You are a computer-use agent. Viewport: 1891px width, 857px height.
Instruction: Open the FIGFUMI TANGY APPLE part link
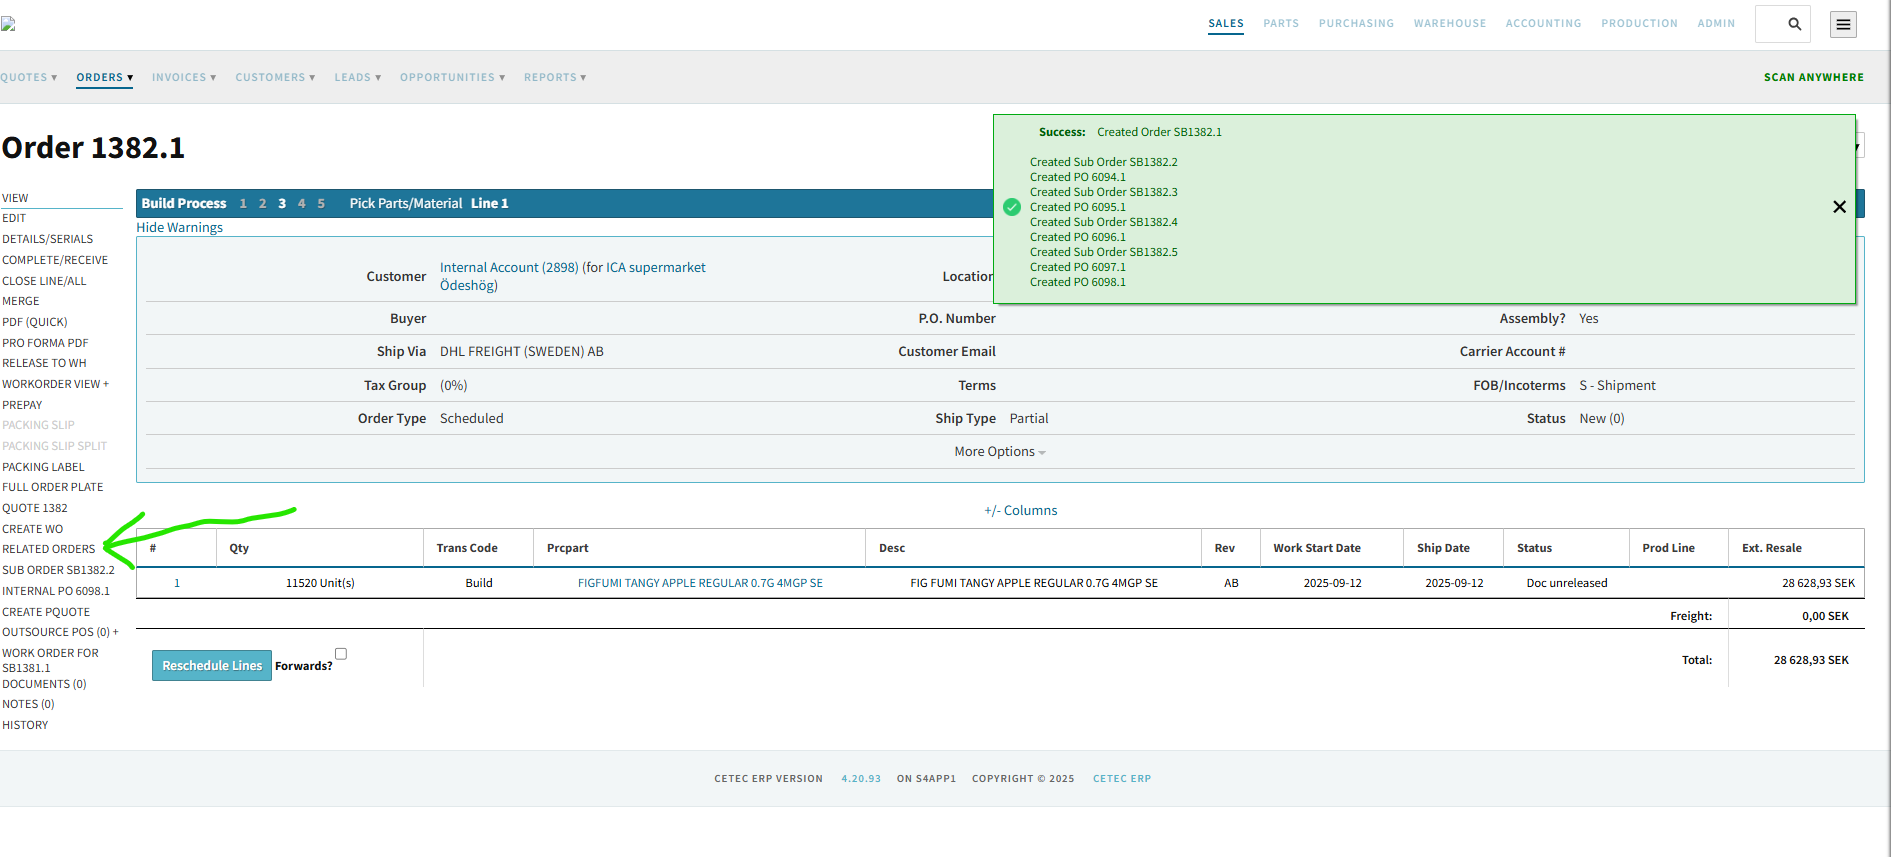pos(700,583)
